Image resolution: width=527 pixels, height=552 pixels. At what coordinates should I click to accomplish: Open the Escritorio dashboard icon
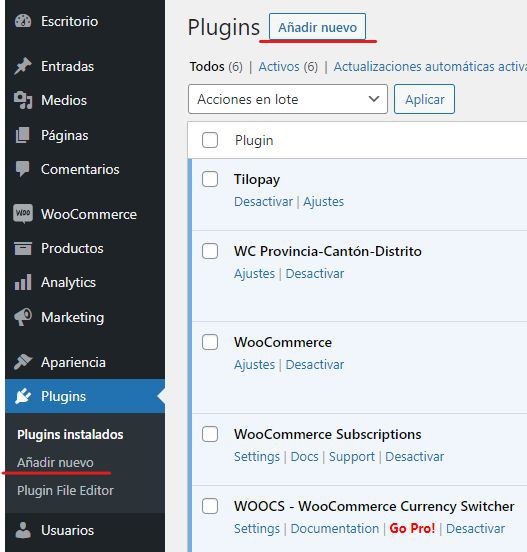23,21
